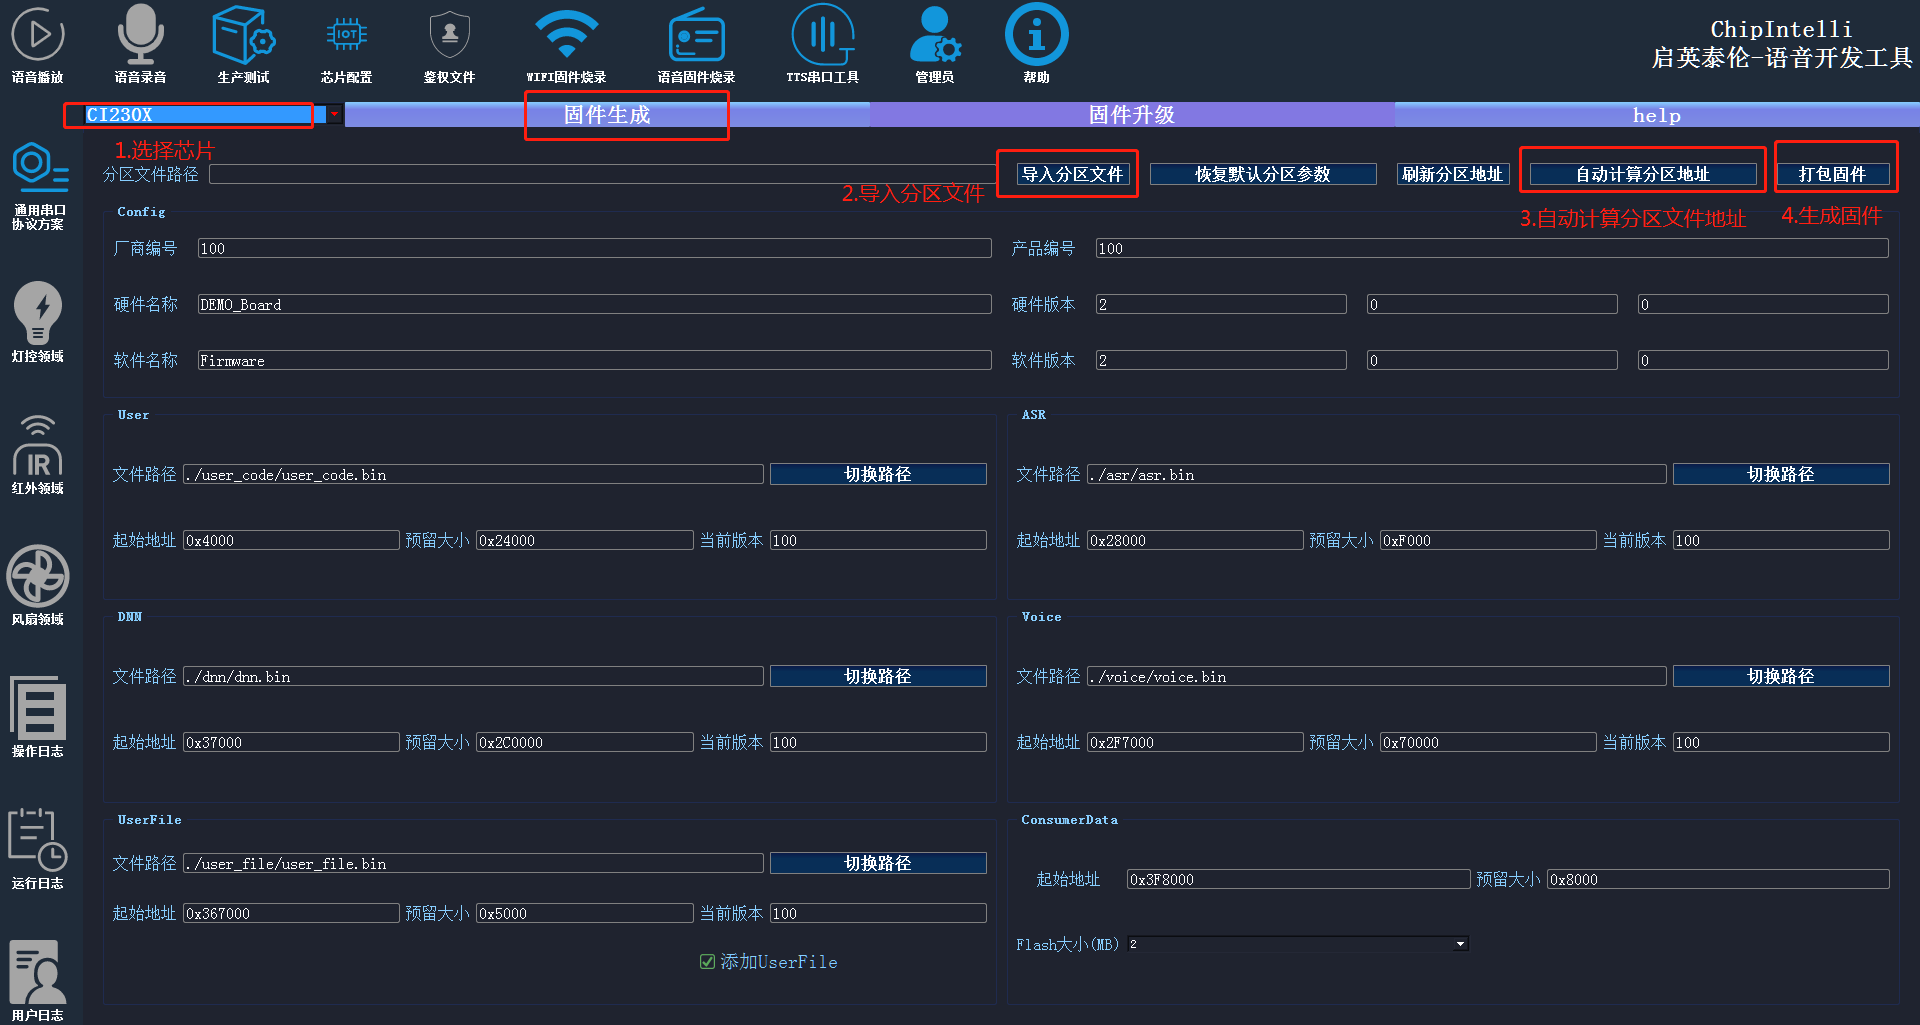This screenshot has width=1920, height=1025.
Task: Click the 刷新分区地址 button
Action: point(1452,174)
